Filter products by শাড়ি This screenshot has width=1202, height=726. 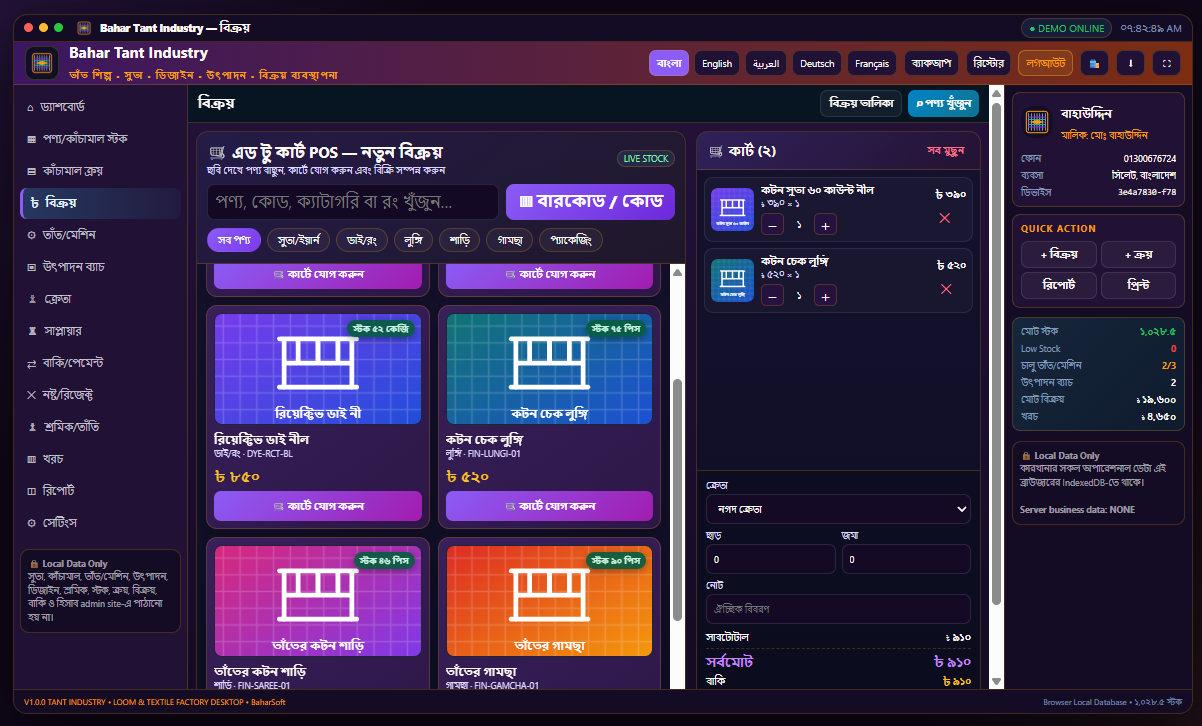click(x=460, y=240)
